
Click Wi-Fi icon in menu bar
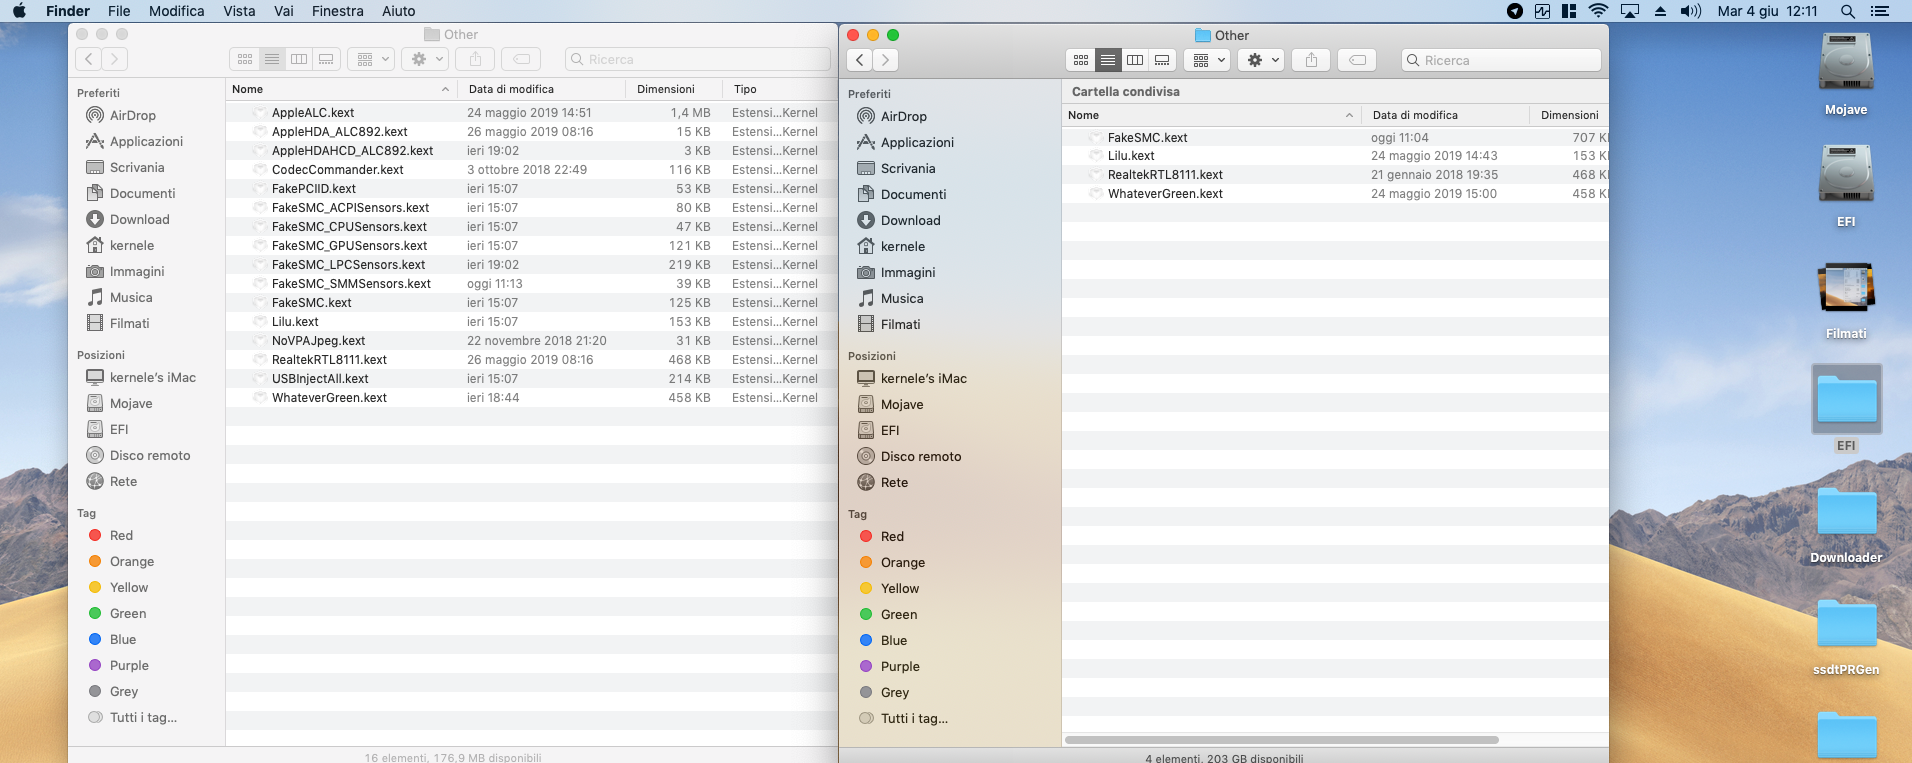tap(1598, 11)
